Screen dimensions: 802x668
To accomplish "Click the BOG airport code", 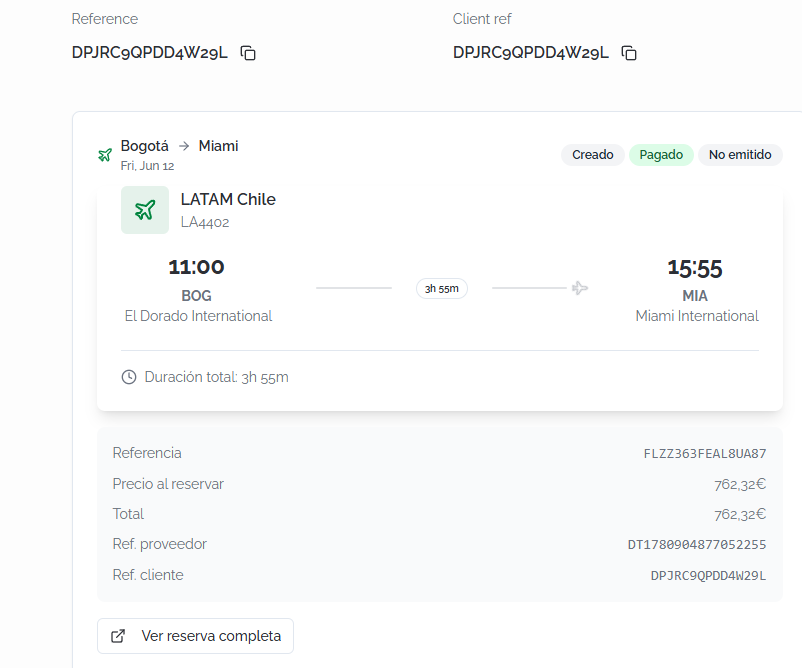I will point(196,296).
